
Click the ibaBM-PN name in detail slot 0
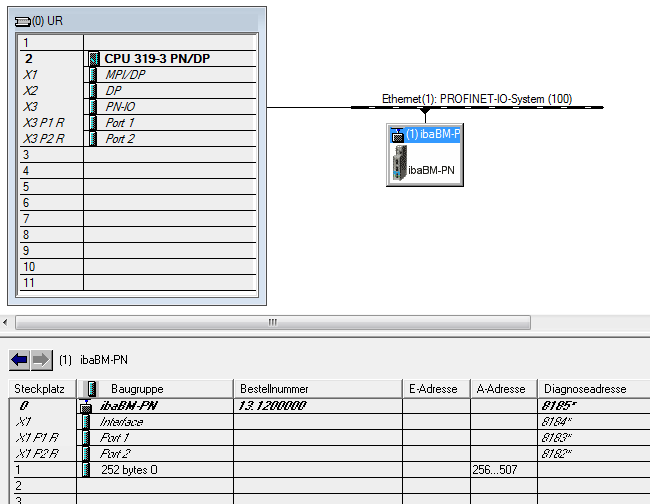[129, 406]
